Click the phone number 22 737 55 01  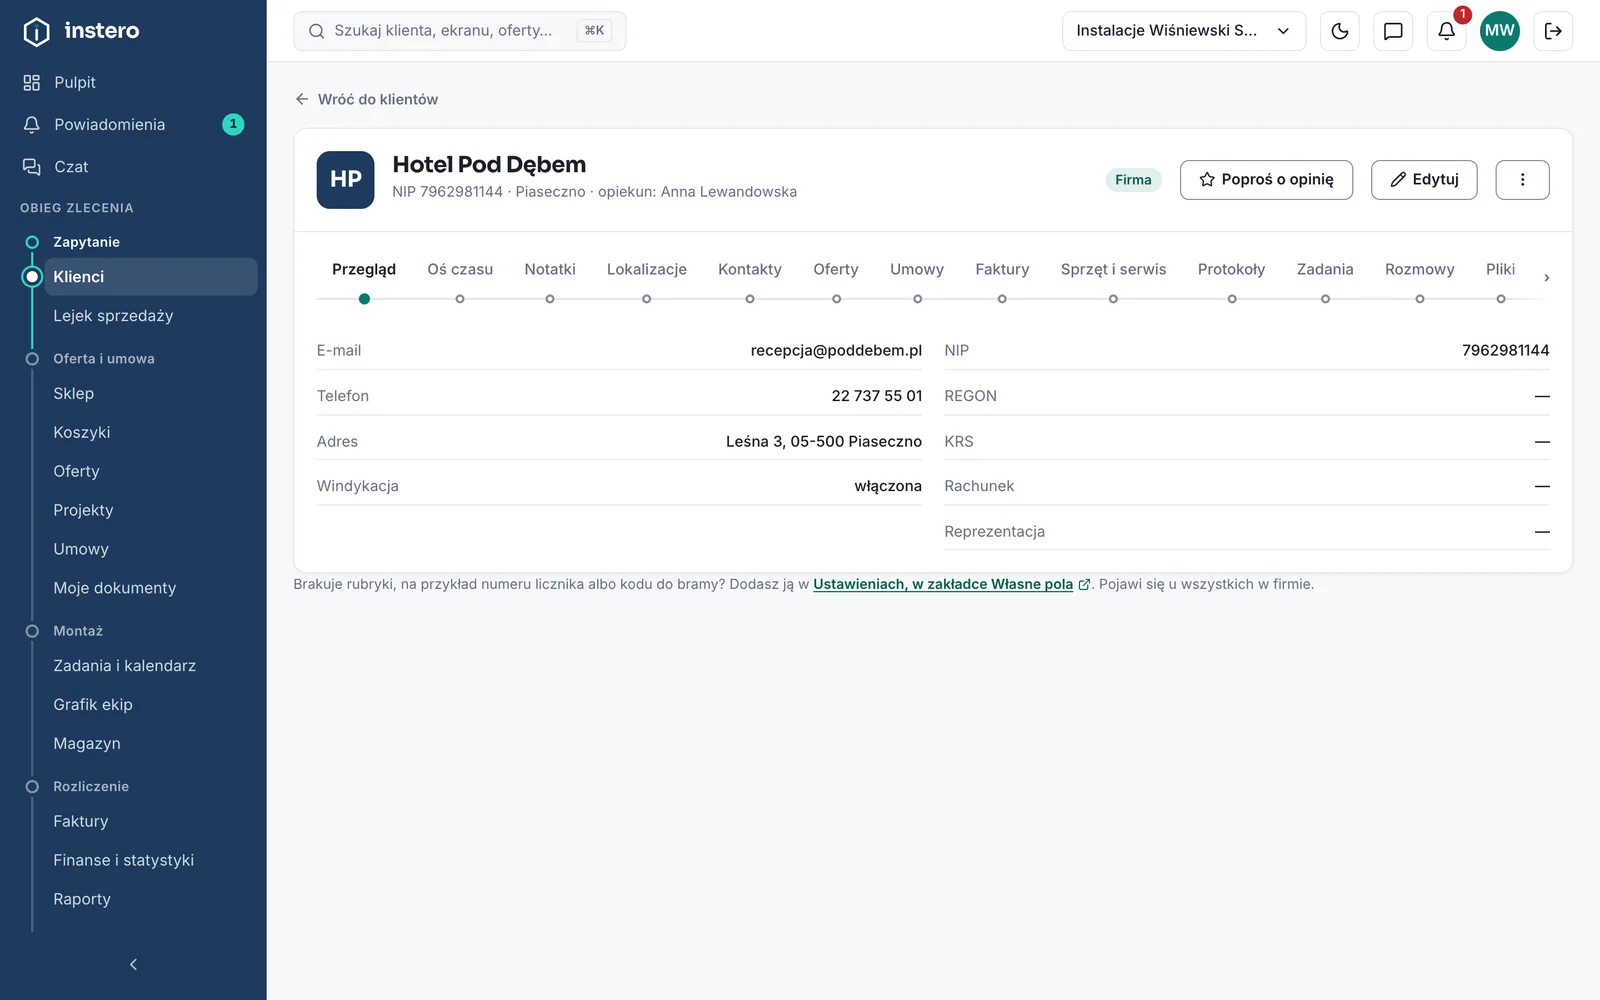[877, 396]
